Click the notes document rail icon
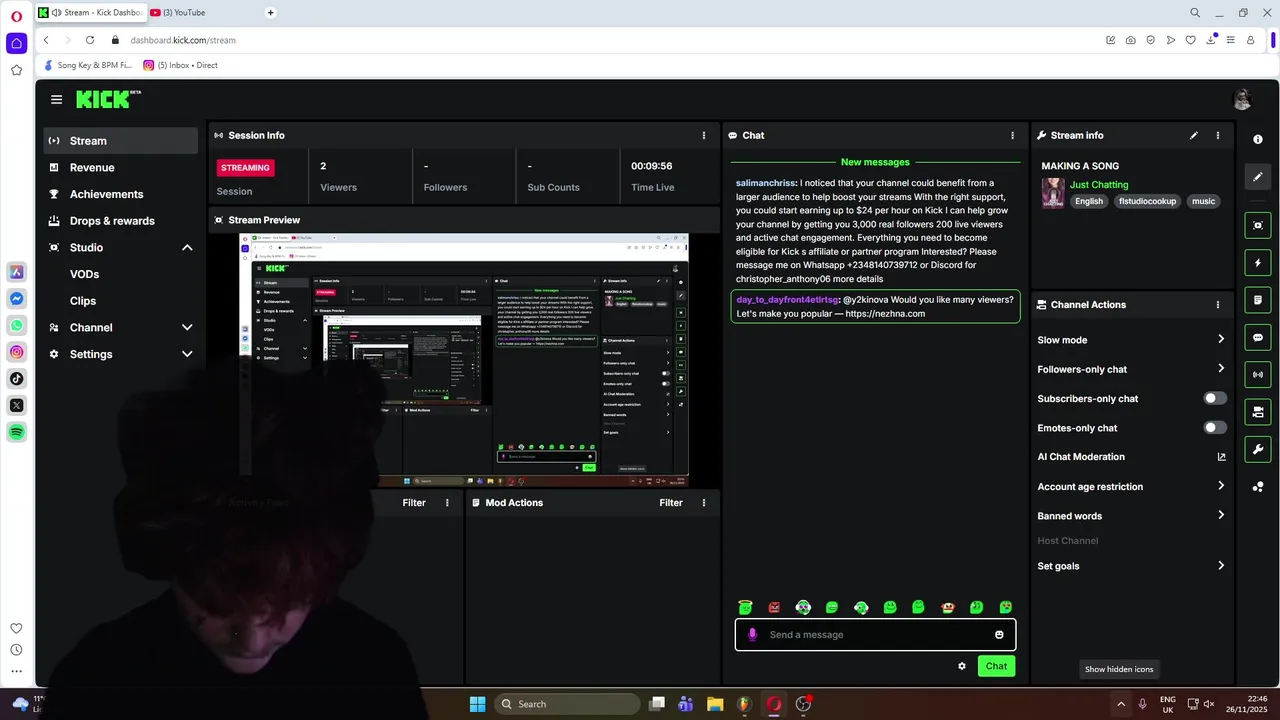This screenshot has width=1280, height=720. click(1258, 300)
